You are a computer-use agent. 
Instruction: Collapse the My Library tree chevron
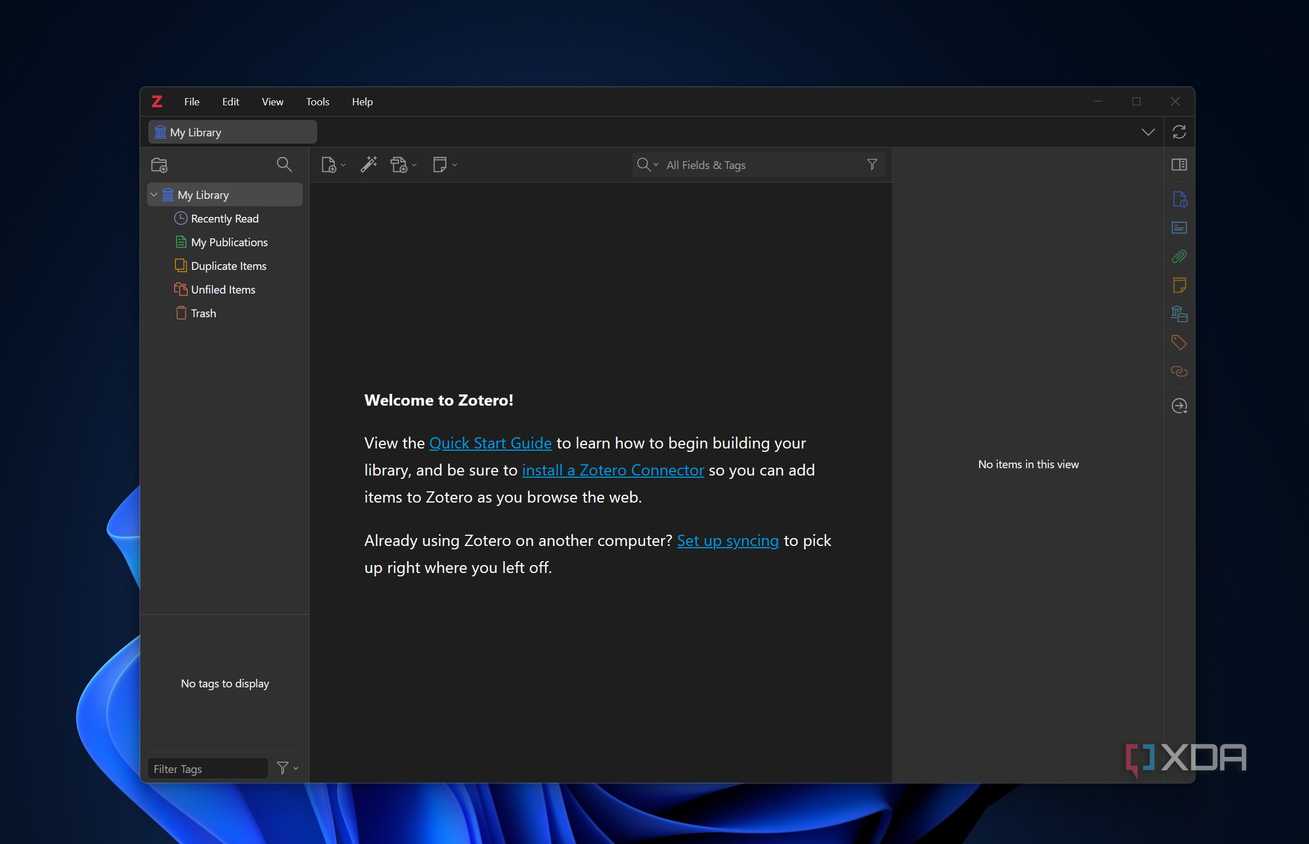tap(154, 195)
